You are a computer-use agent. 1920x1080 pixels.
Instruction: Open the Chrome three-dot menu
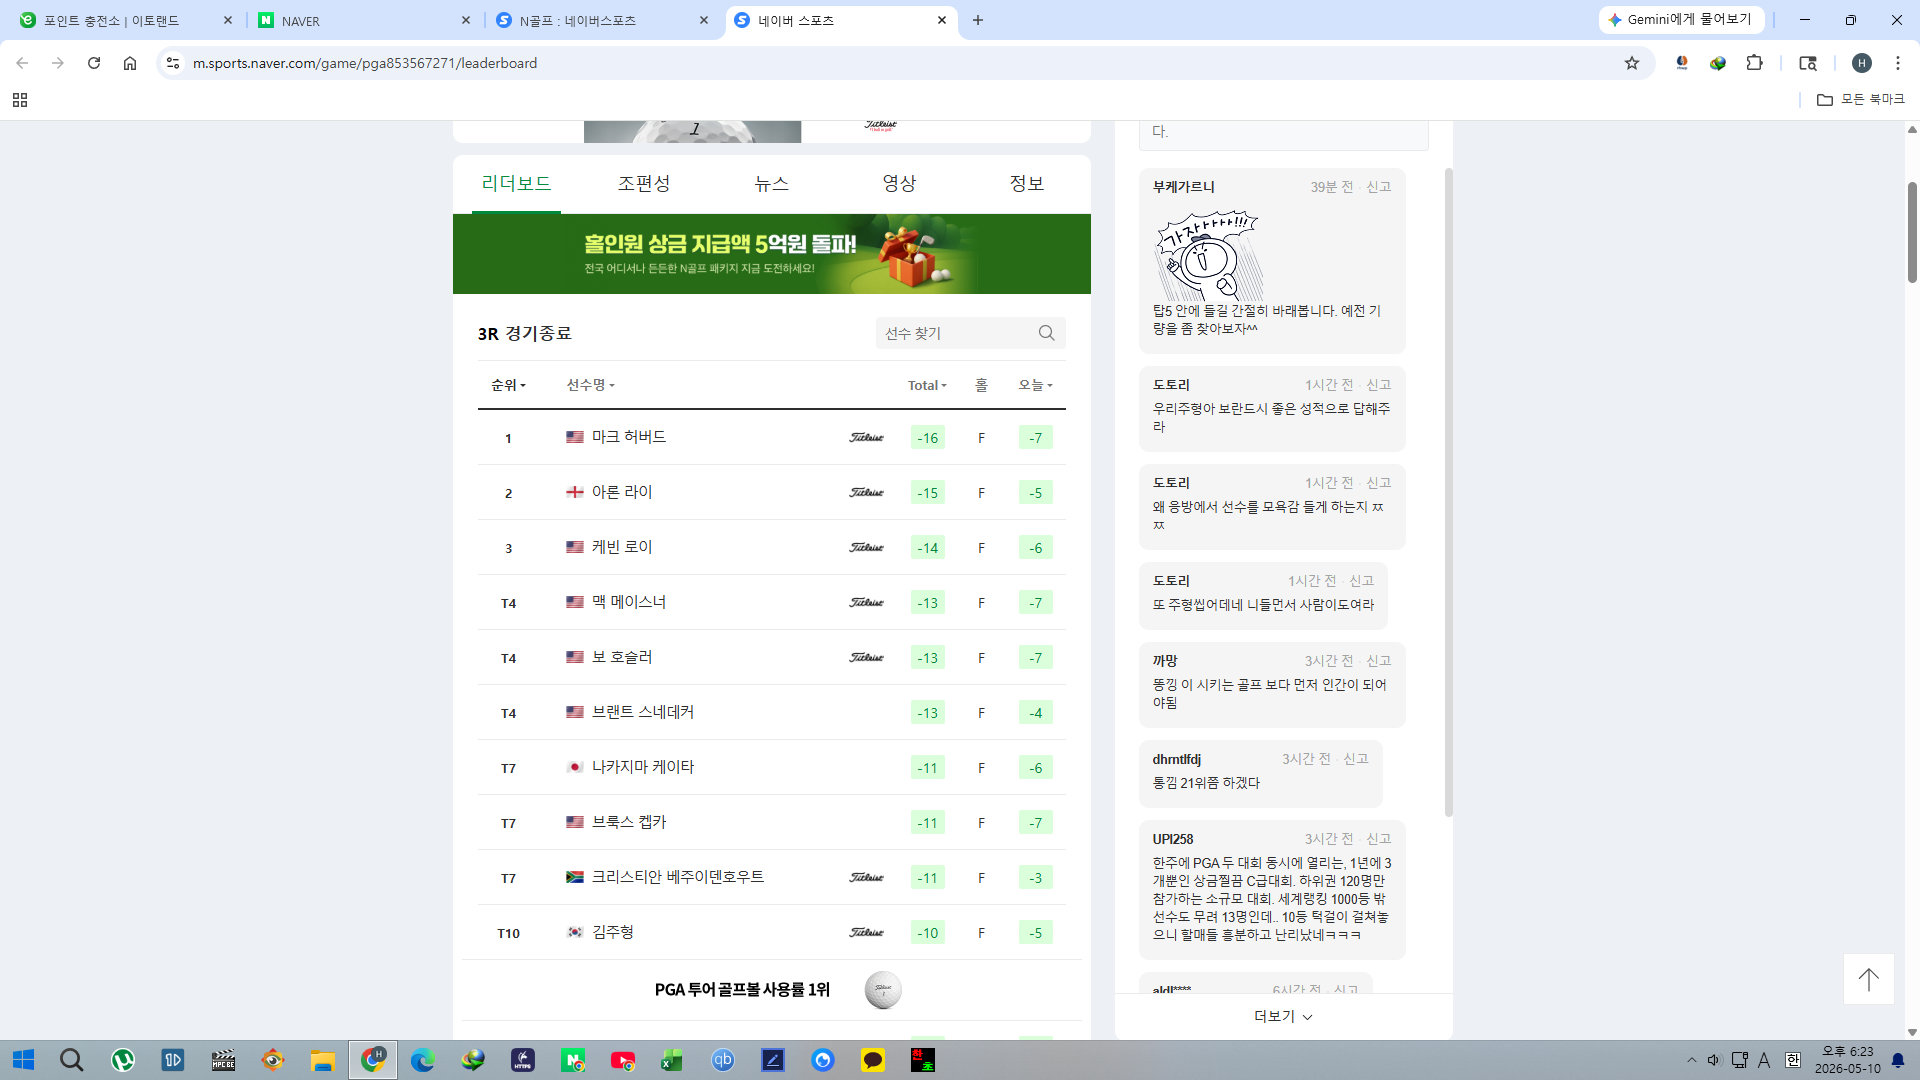click(1898, 63)
